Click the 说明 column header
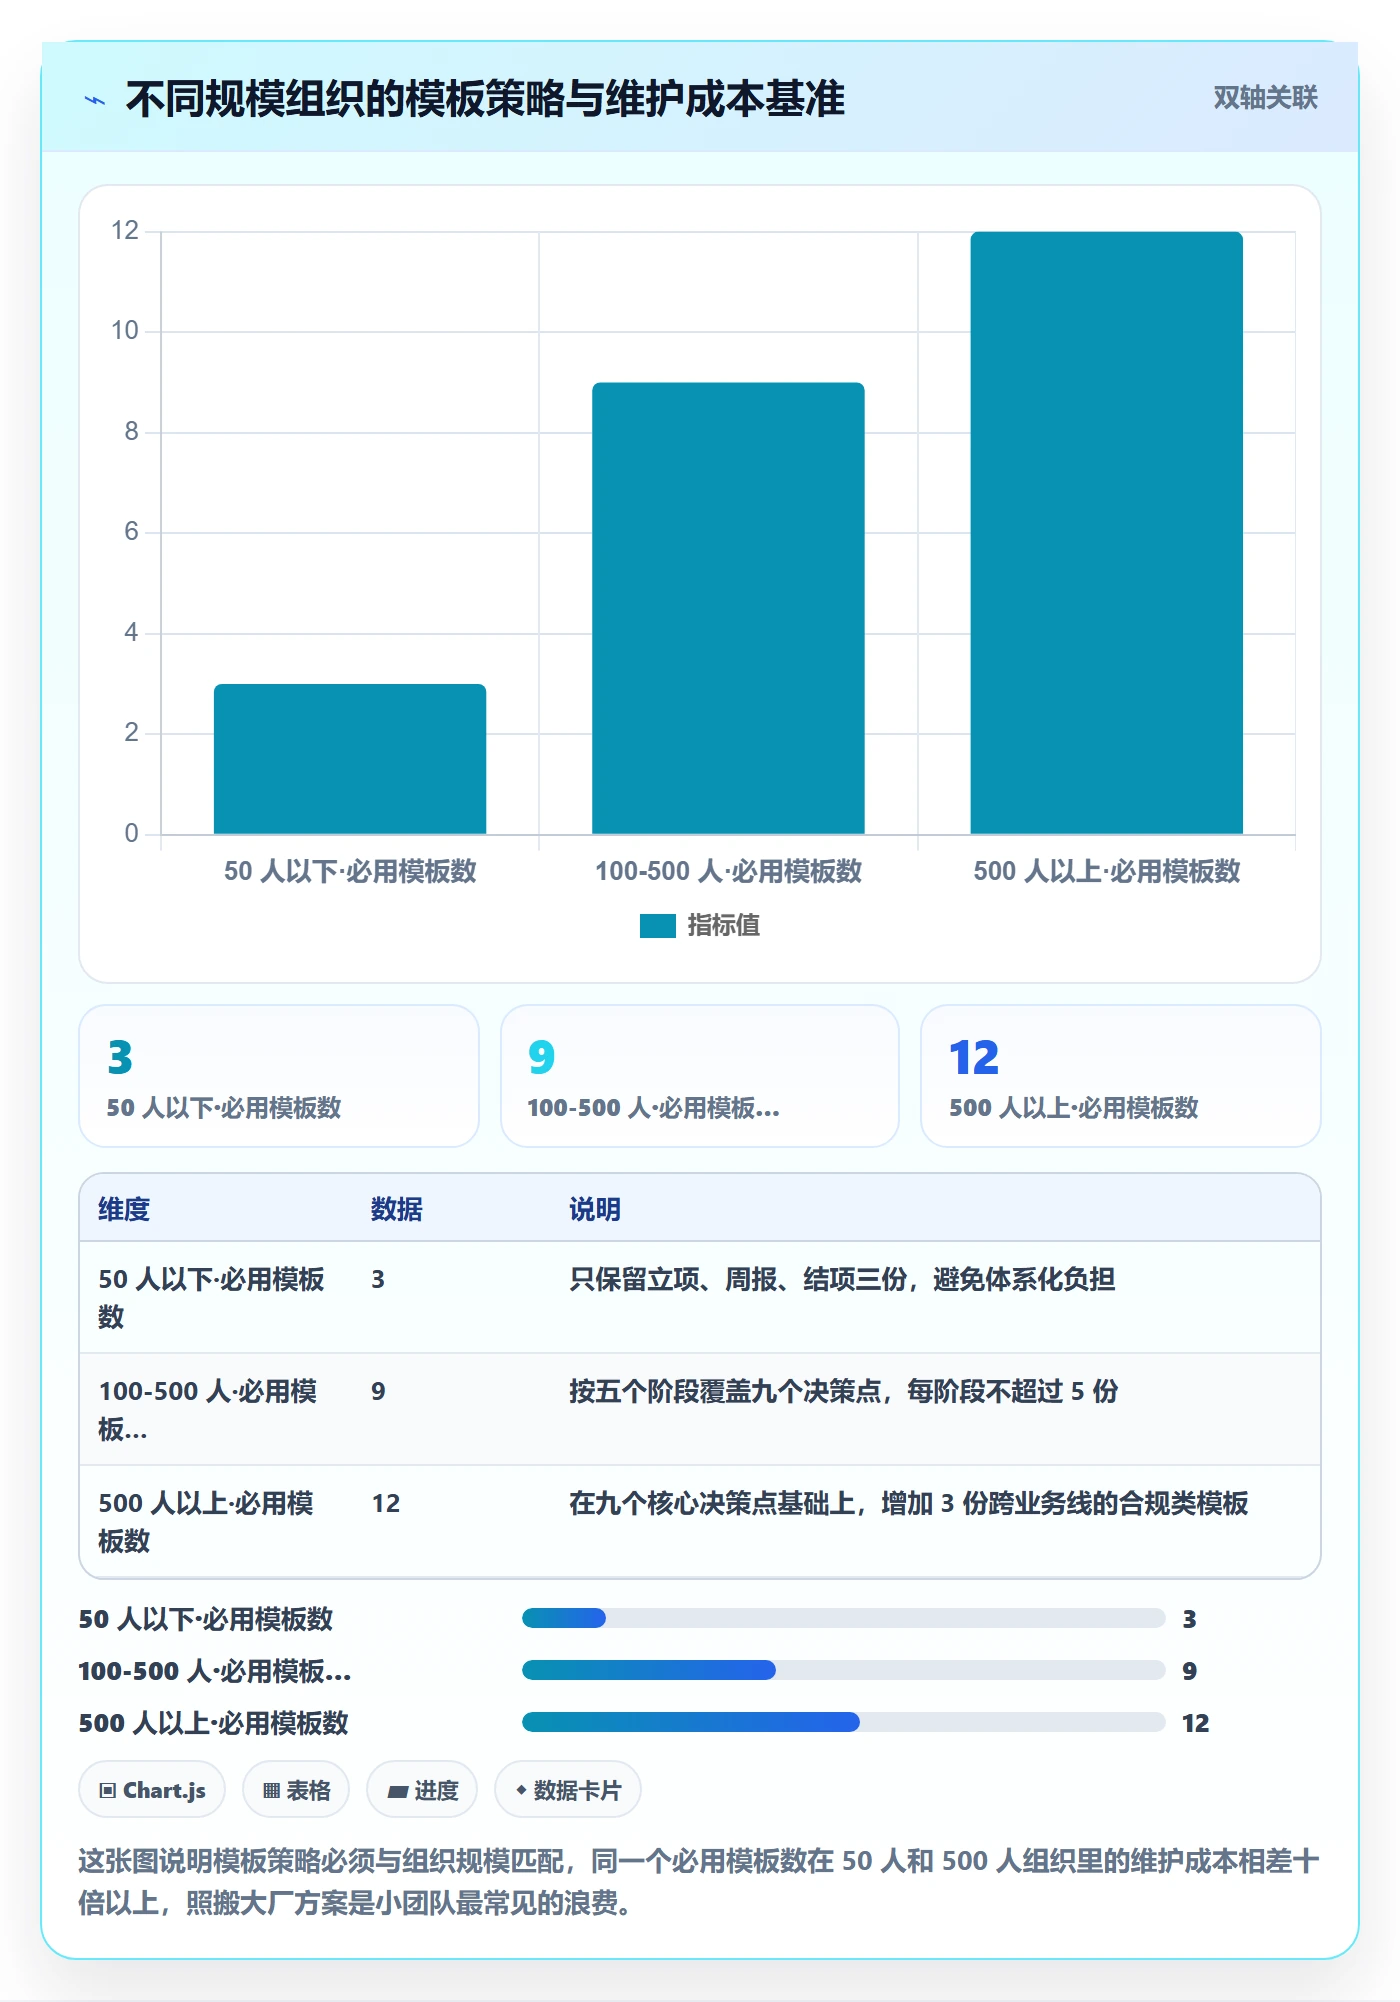Screen dimensions: 1400x2002 pyautogui.click(x=595, y=1209)
